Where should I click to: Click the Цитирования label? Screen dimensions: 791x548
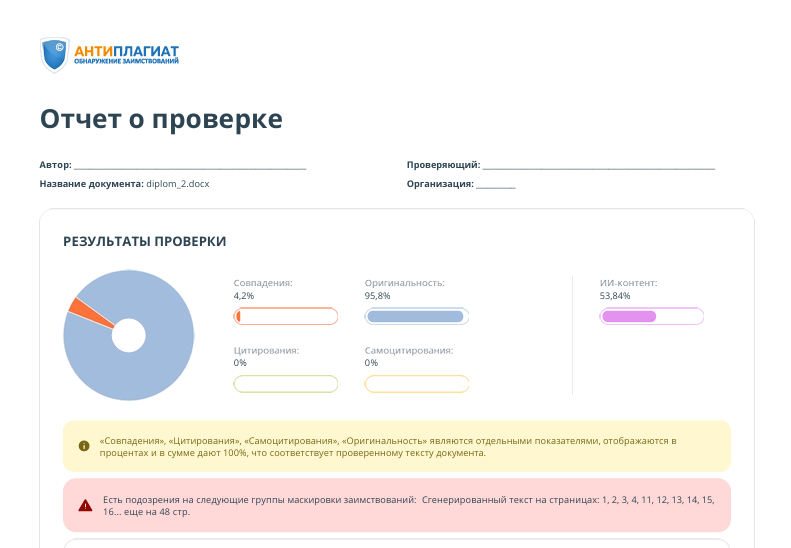[x=266, y=351]
